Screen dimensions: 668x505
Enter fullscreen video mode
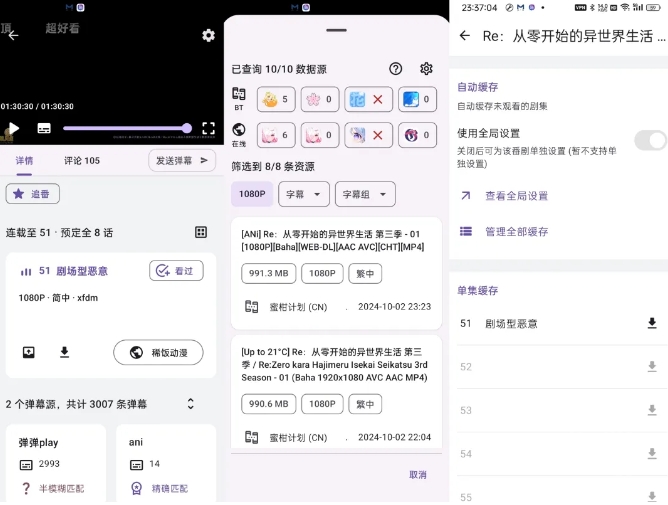point(208,128)
